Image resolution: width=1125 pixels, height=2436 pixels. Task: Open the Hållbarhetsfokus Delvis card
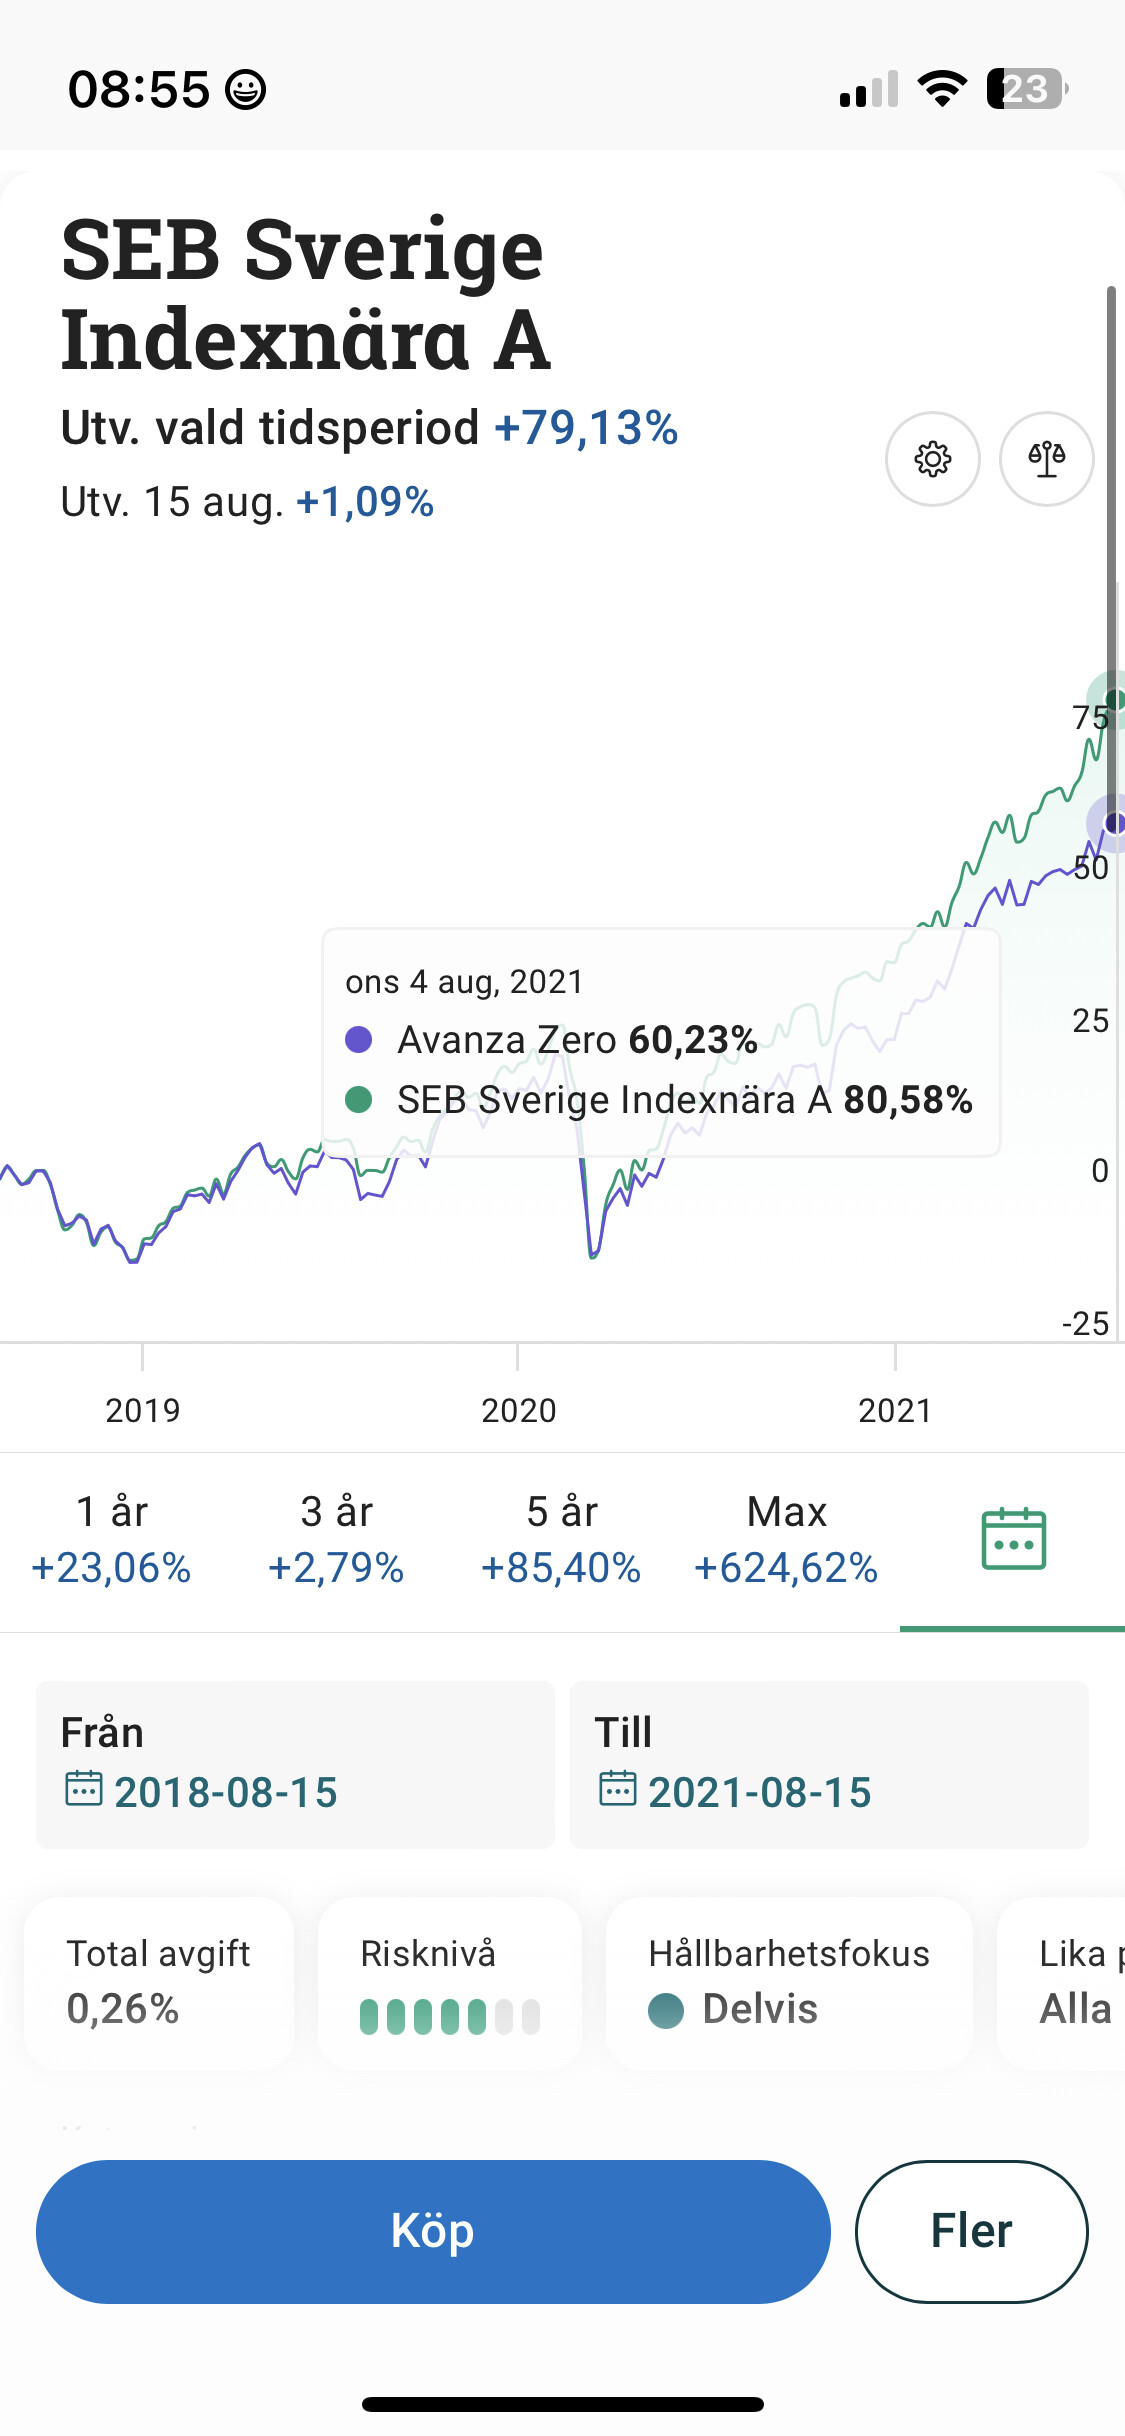point(789,1982)
